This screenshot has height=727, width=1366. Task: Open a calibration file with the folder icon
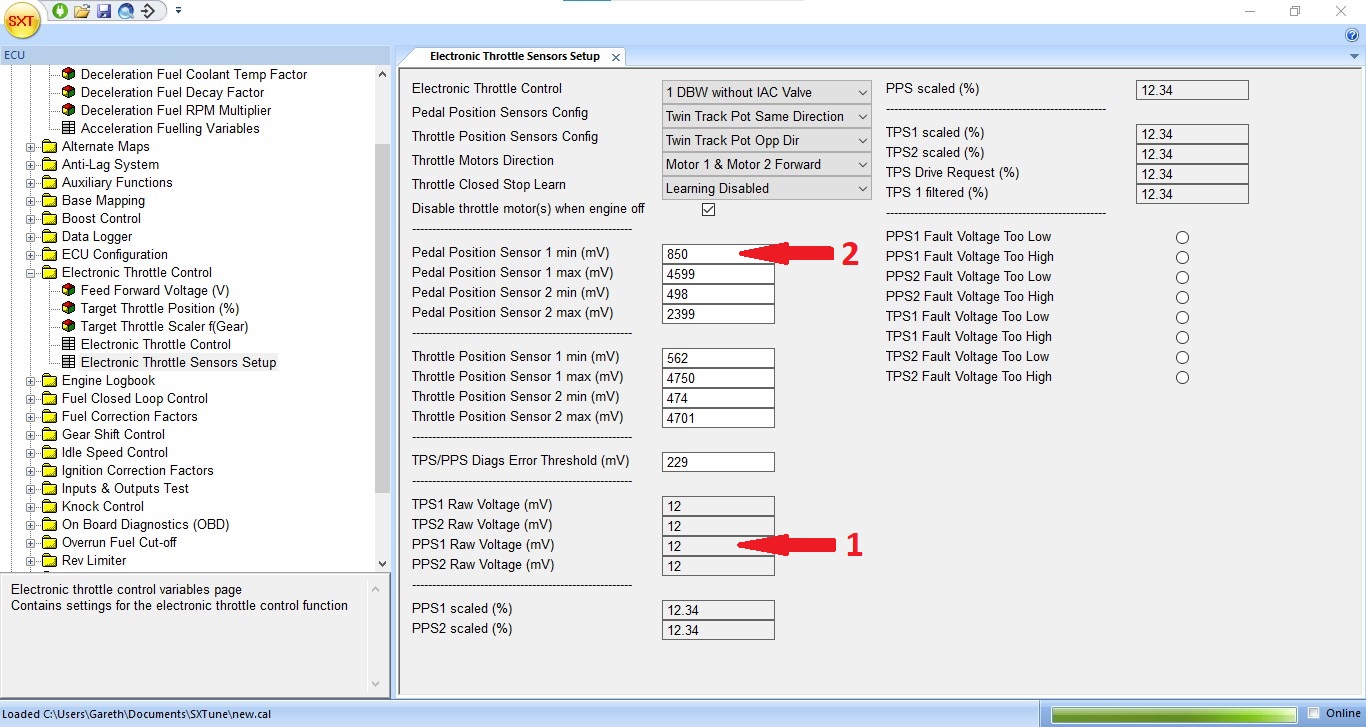[x=82, y=11]
